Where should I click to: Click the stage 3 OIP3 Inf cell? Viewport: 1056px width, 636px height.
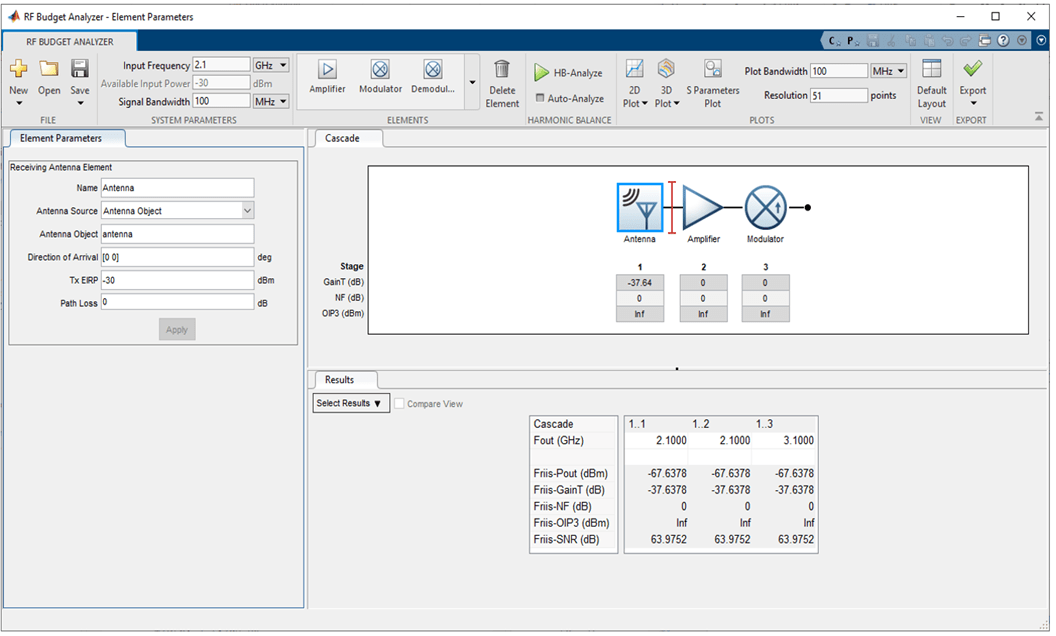[766, 314]
